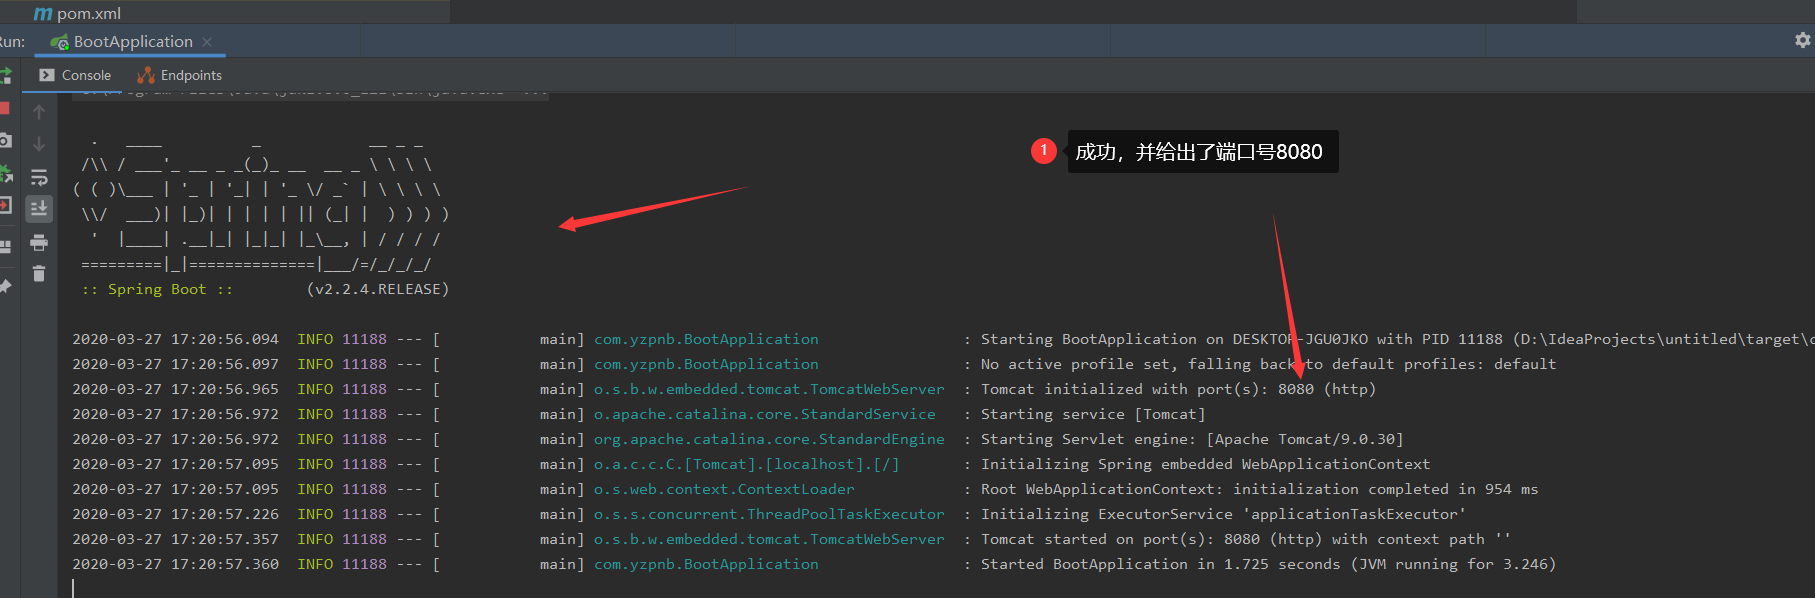1815x598 pixels.
Task: Click the up arrow stack trace icon
Action: click(x=39, y=112)
